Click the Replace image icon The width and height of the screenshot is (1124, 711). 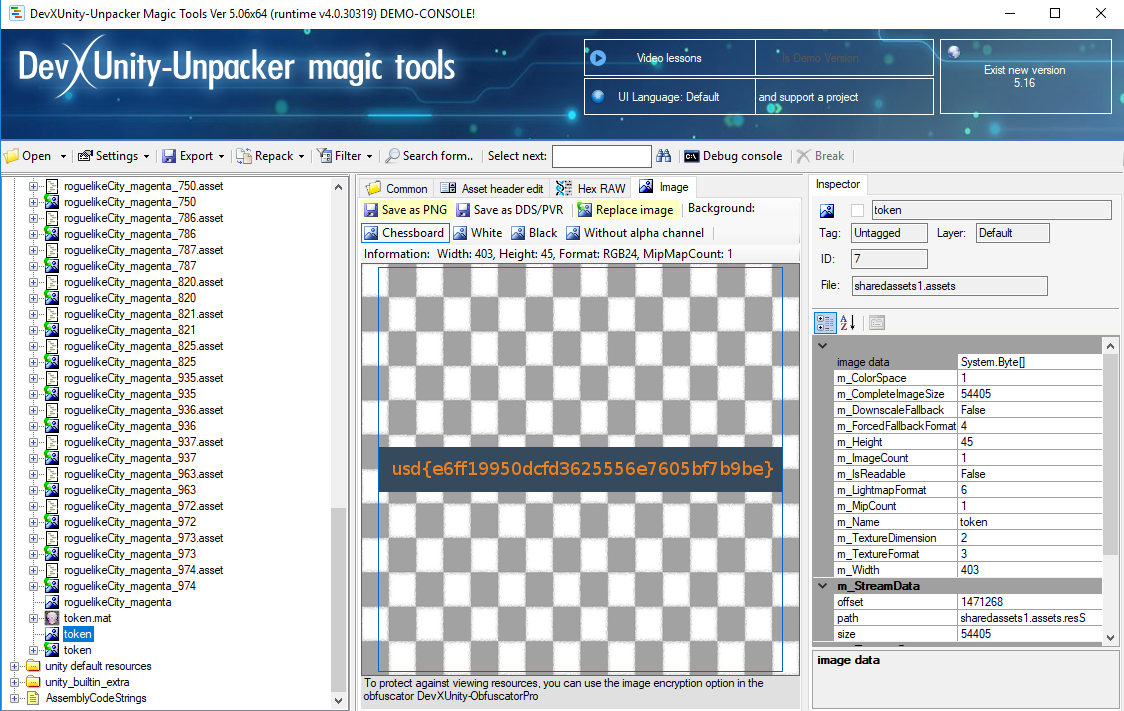tap(585, 210)
